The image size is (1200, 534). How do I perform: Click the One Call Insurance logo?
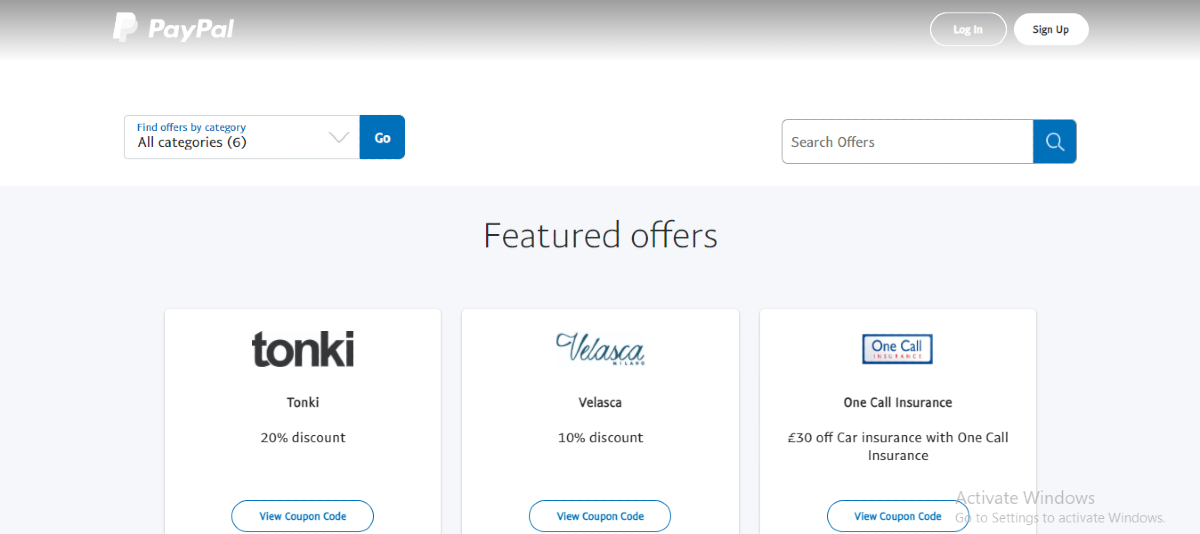coord(897,349)
